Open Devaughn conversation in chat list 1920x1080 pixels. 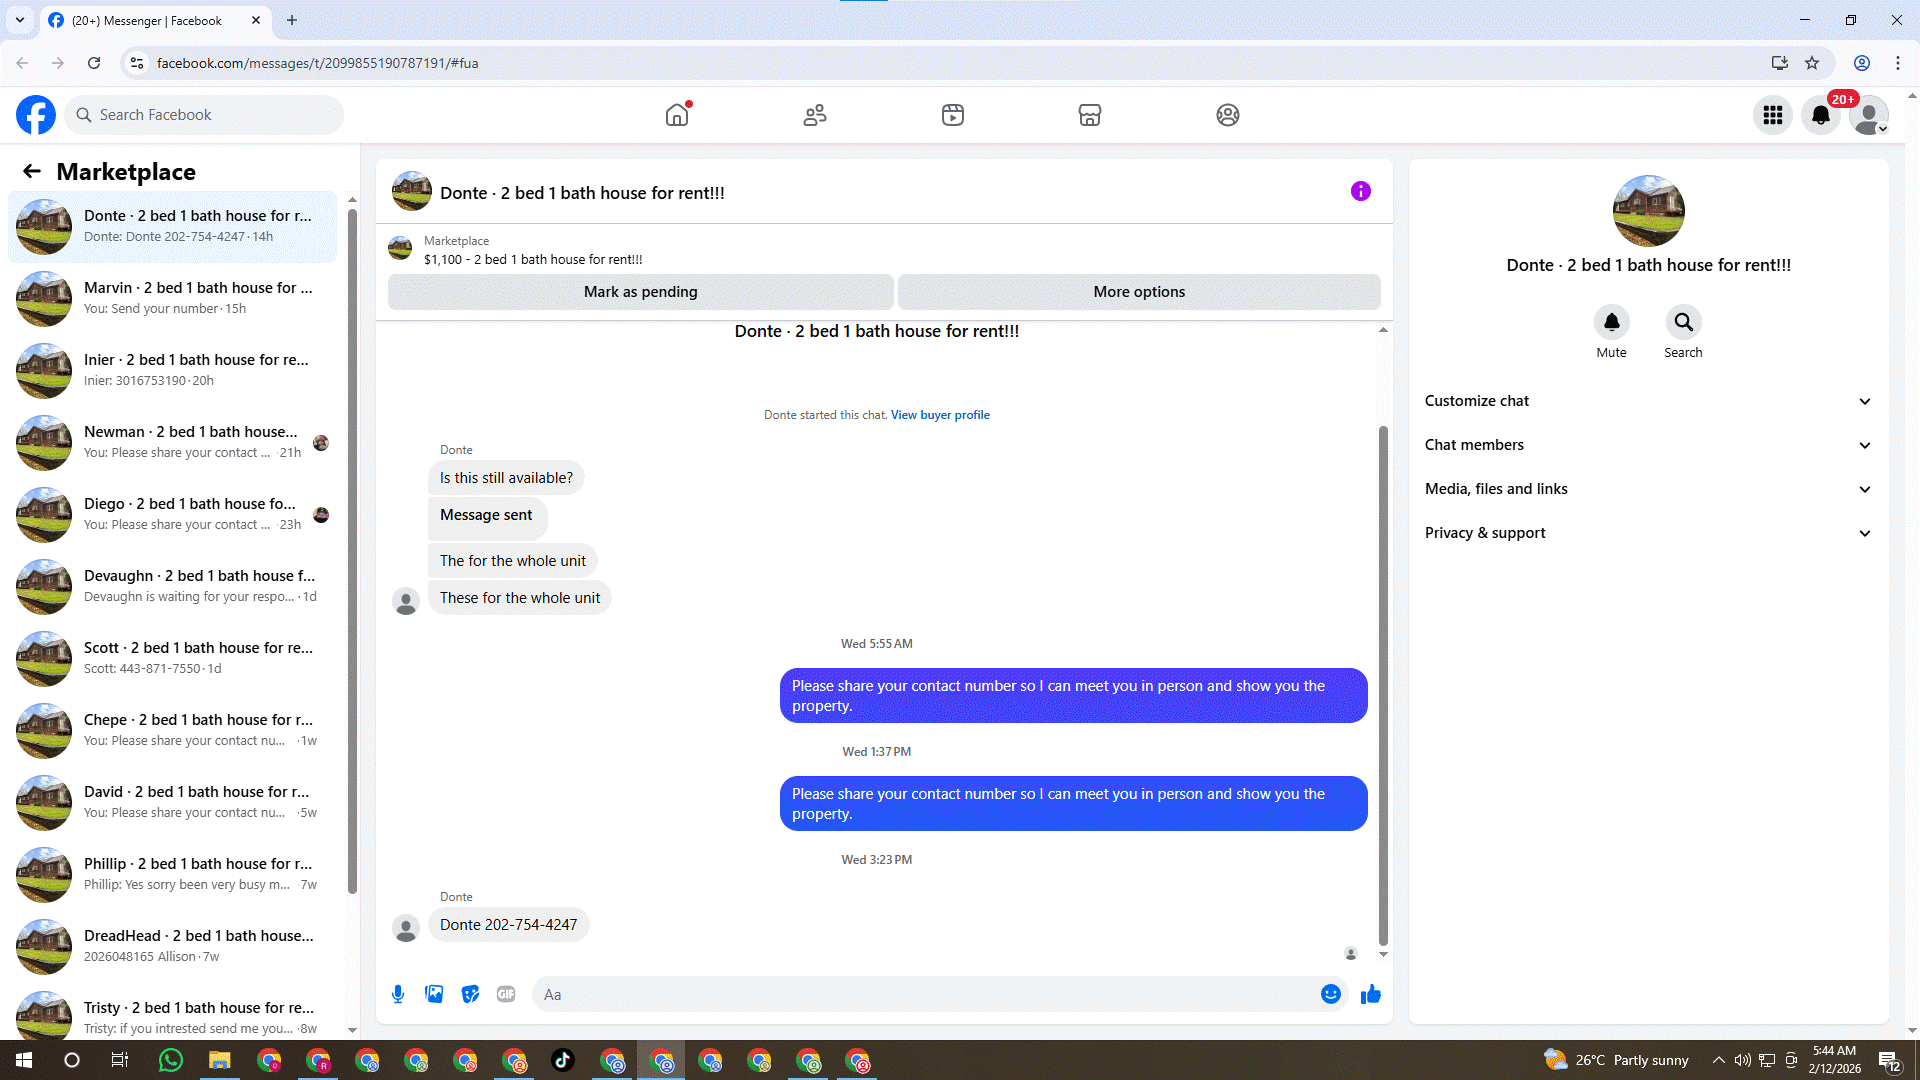tap(174, 586)
